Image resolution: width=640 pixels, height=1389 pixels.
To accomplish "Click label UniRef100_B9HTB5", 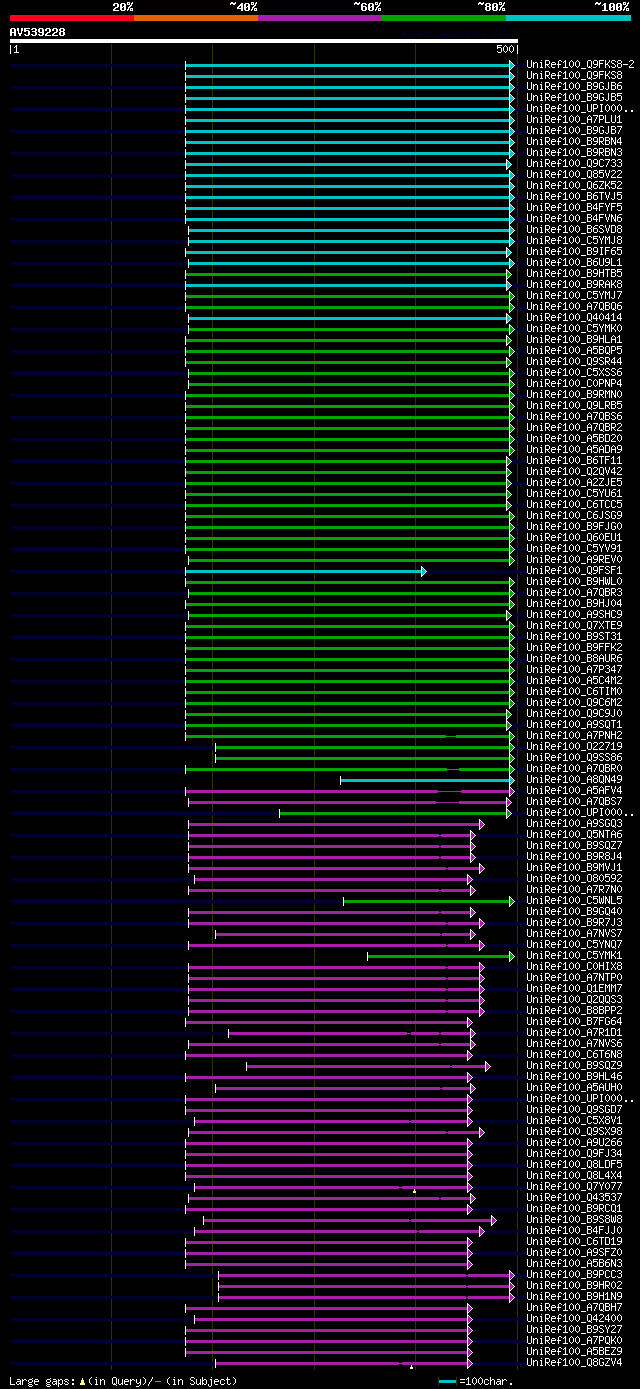I will (x=574, y=274).
